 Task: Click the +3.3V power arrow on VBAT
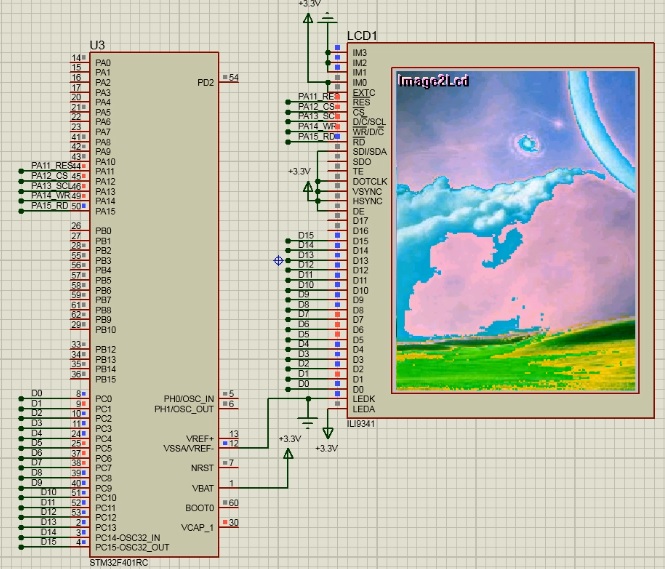(x=288, y=455)
